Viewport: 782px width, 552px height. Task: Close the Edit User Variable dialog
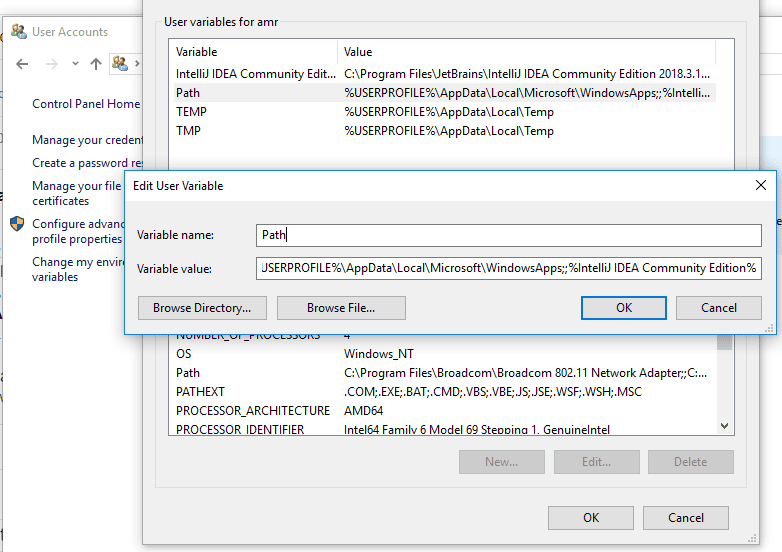761,185
